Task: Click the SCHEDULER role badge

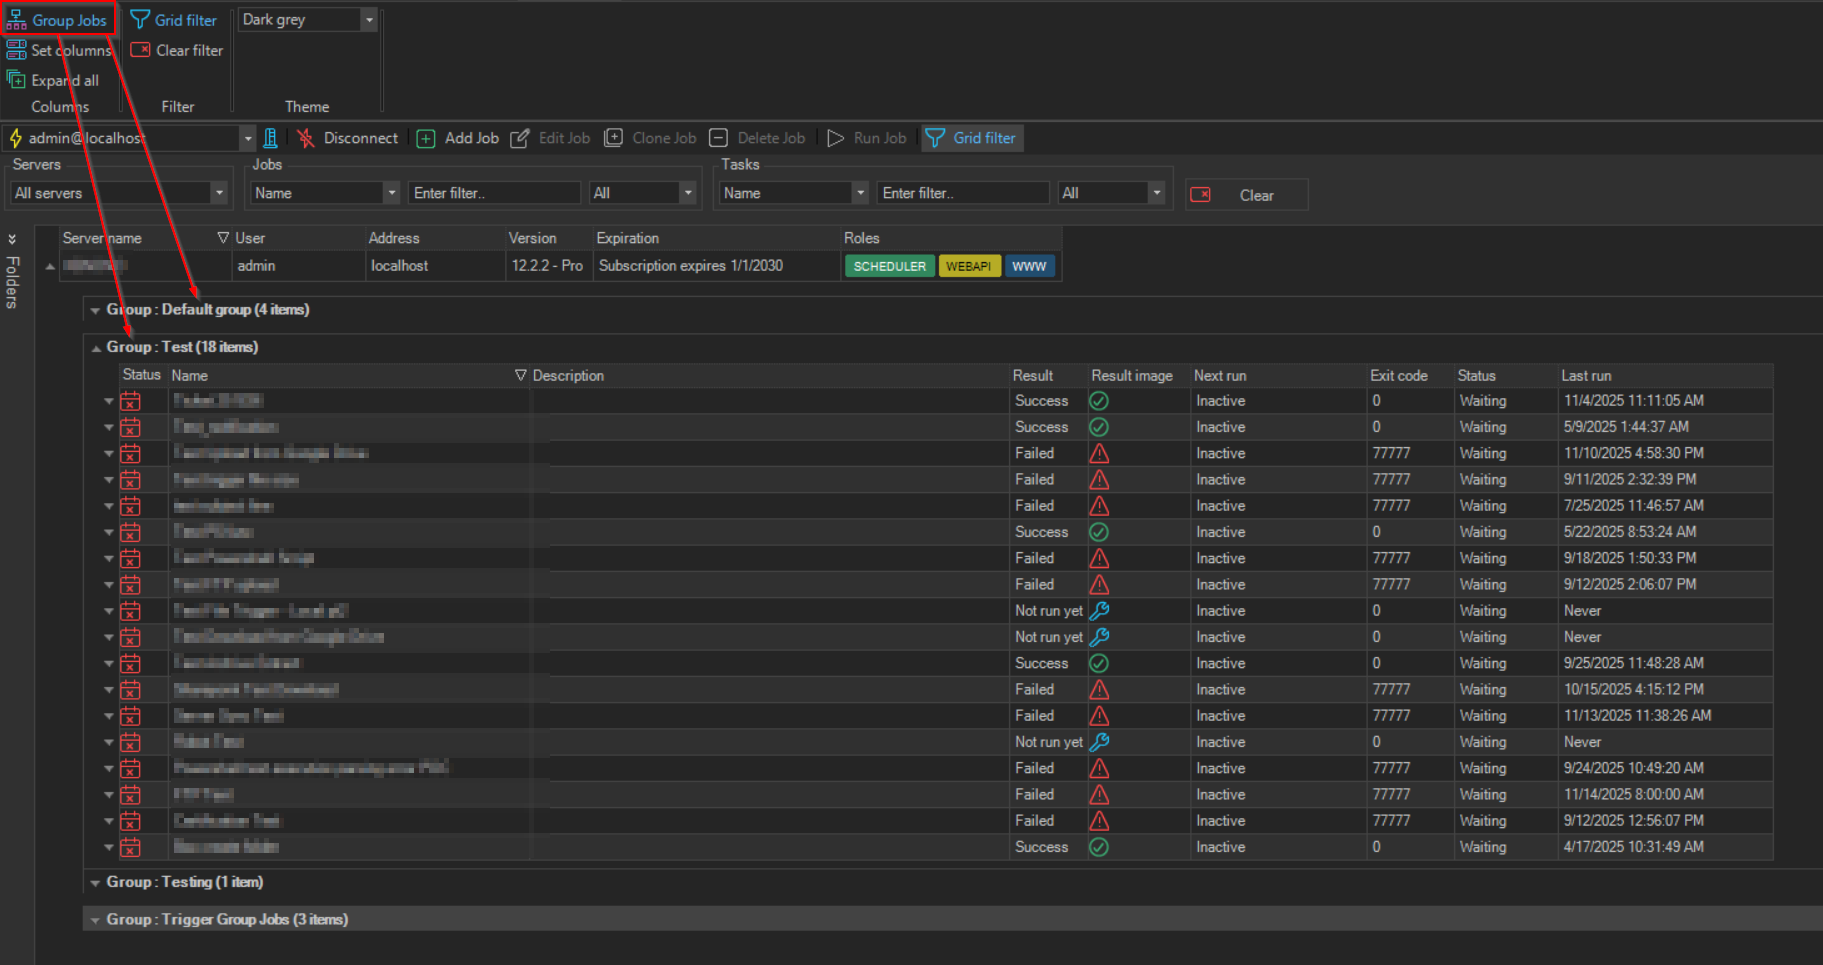Action: coord(889,266)
